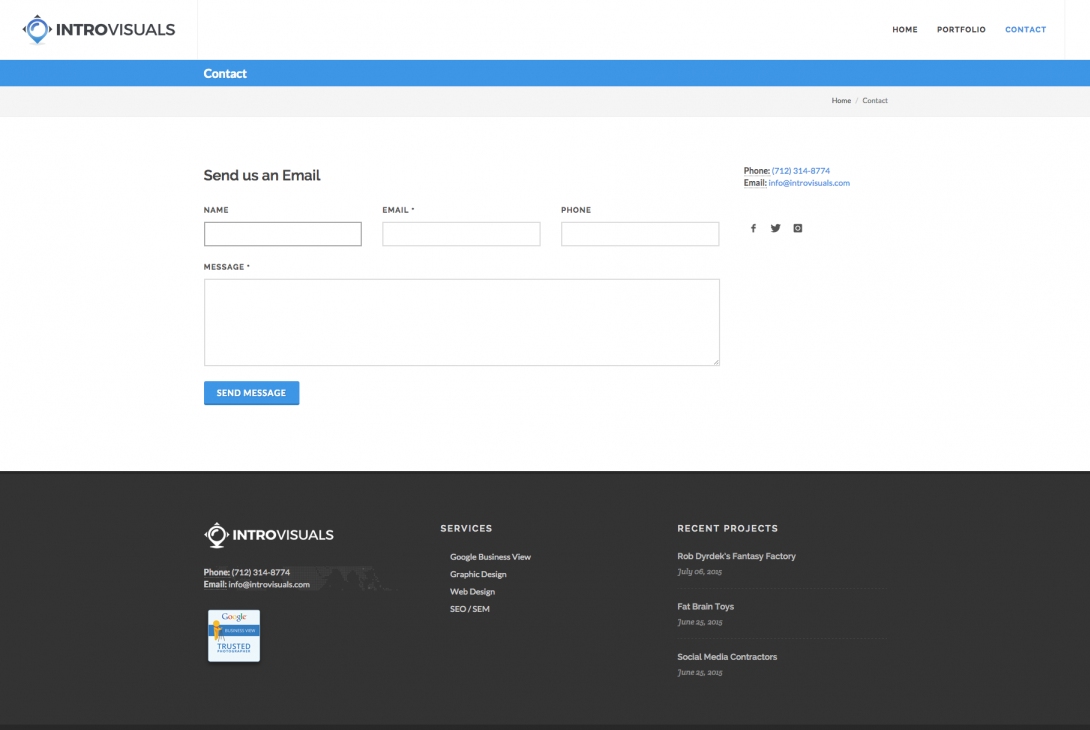Open the Fat Brain Toys project
This screenshot has width=1090, height=730.
[x=705, y=607]
